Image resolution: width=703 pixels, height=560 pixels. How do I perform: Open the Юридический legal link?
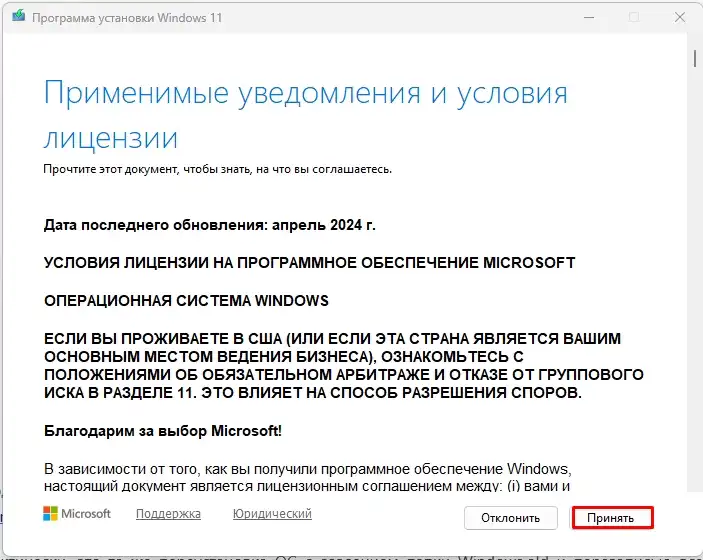(272, 514)
